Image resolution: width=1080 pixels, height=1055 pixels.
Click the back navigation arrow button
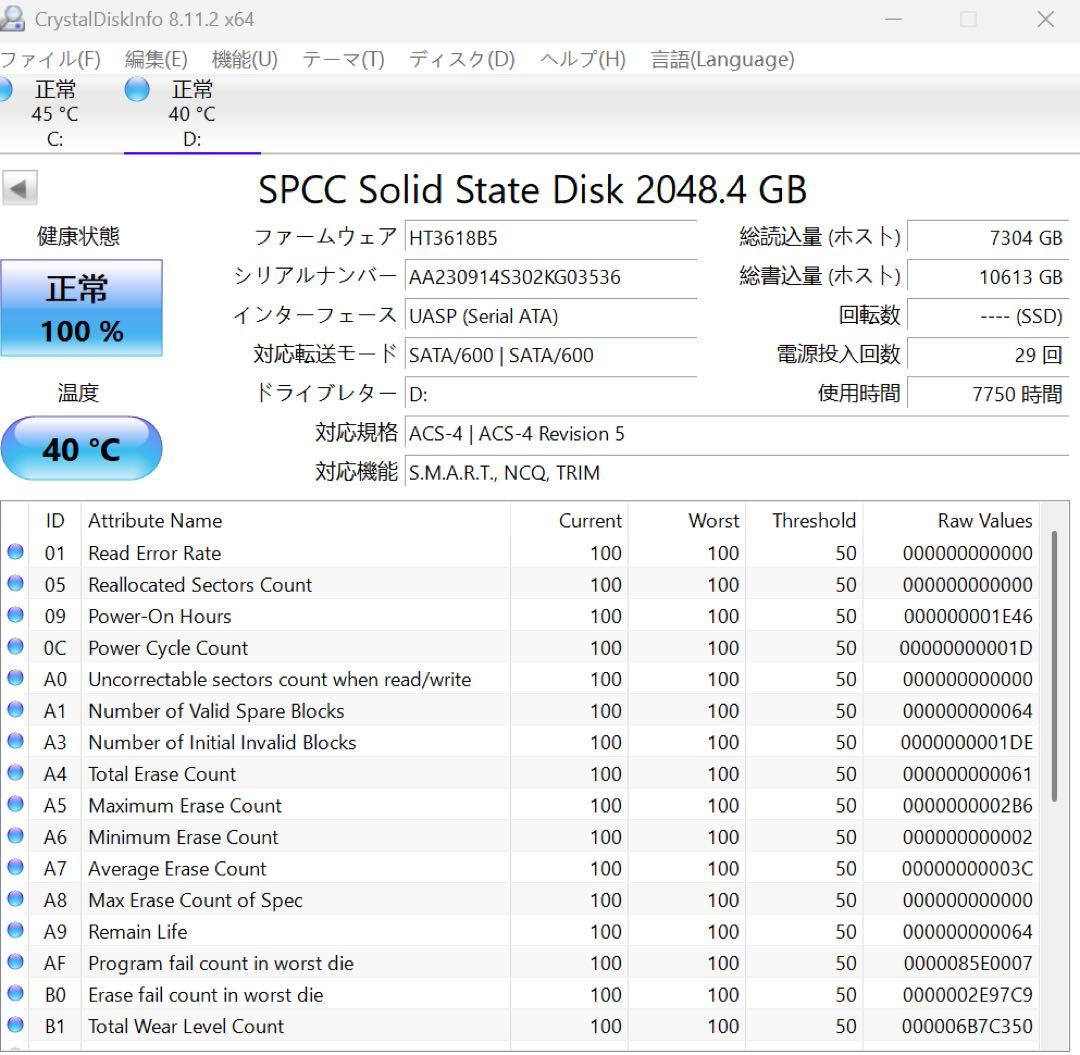point(20,188)
